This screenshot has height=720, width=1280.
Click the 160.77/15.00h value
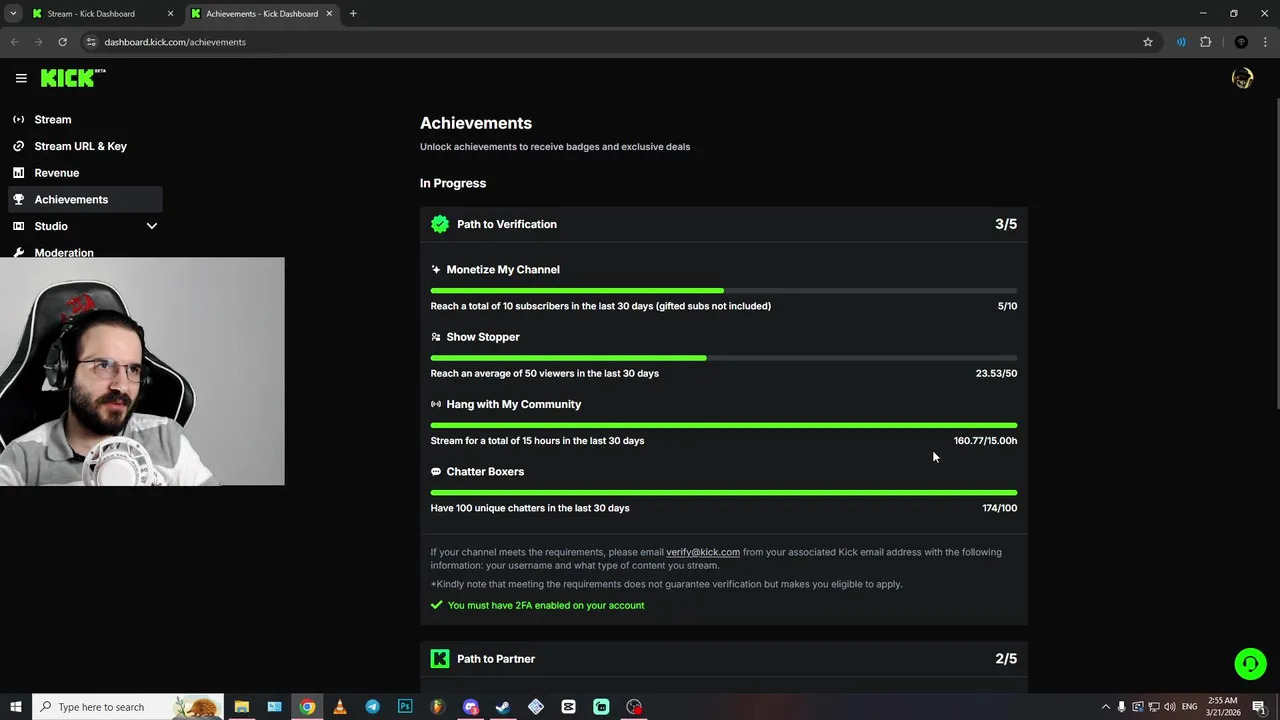(x=985, y=441)
